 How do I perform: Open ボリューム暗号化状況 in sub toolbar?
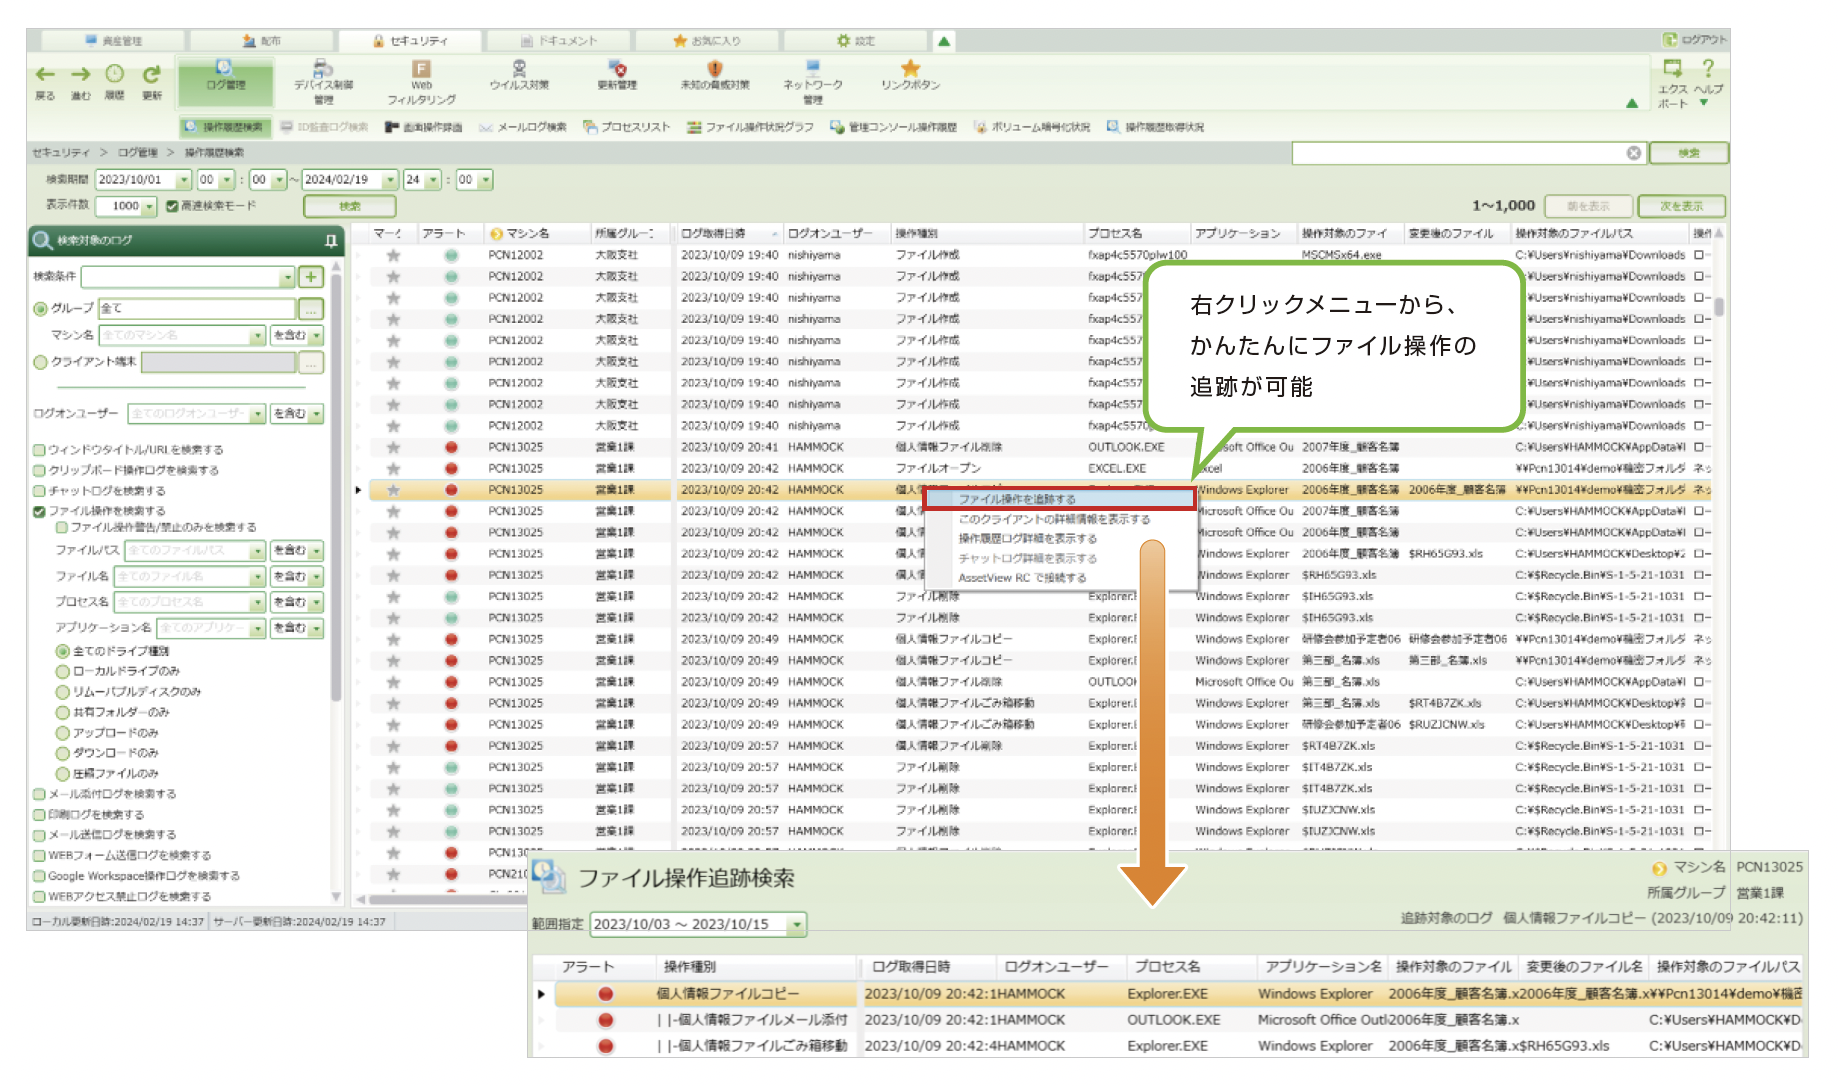pyautogui.click(x=1032, y=127)
